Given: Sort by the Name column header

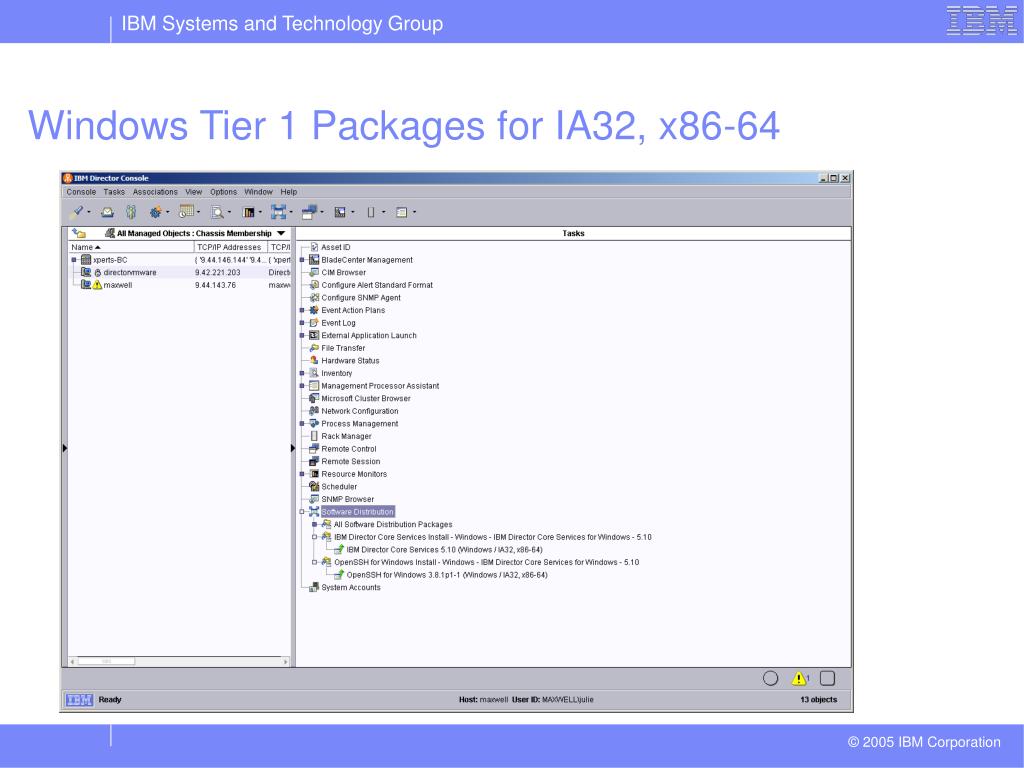Looking at the screenshot, I should tap(131, 248).
